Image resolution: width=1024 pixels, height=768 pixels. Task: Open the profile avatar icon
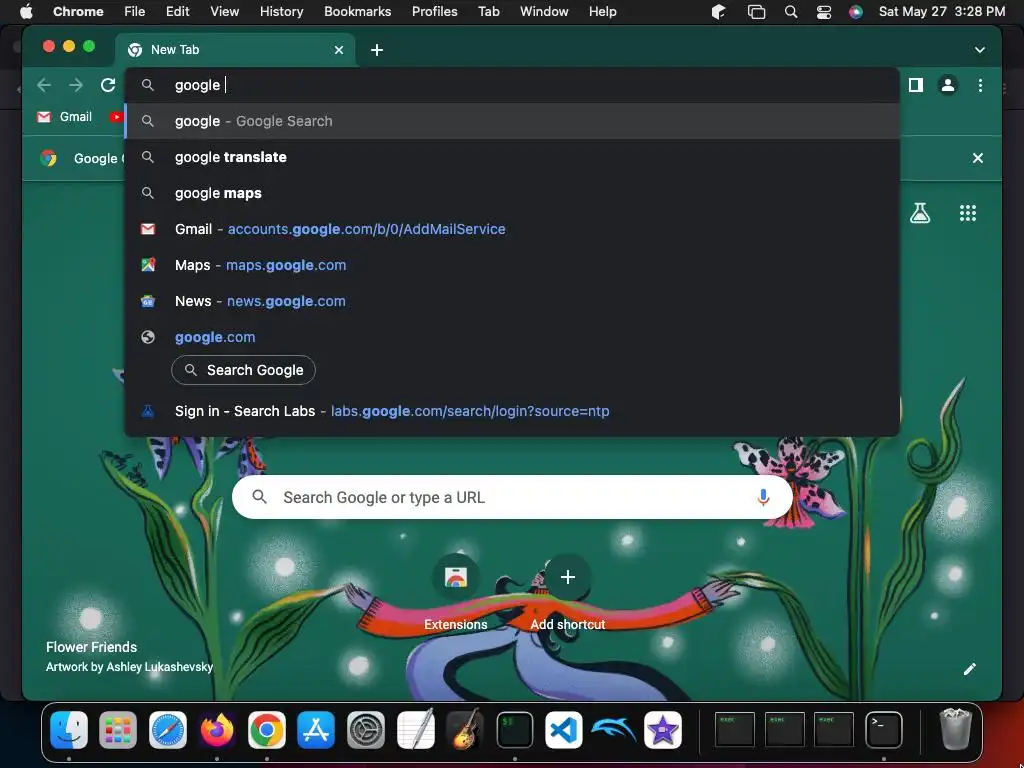[x=948, y=85]
